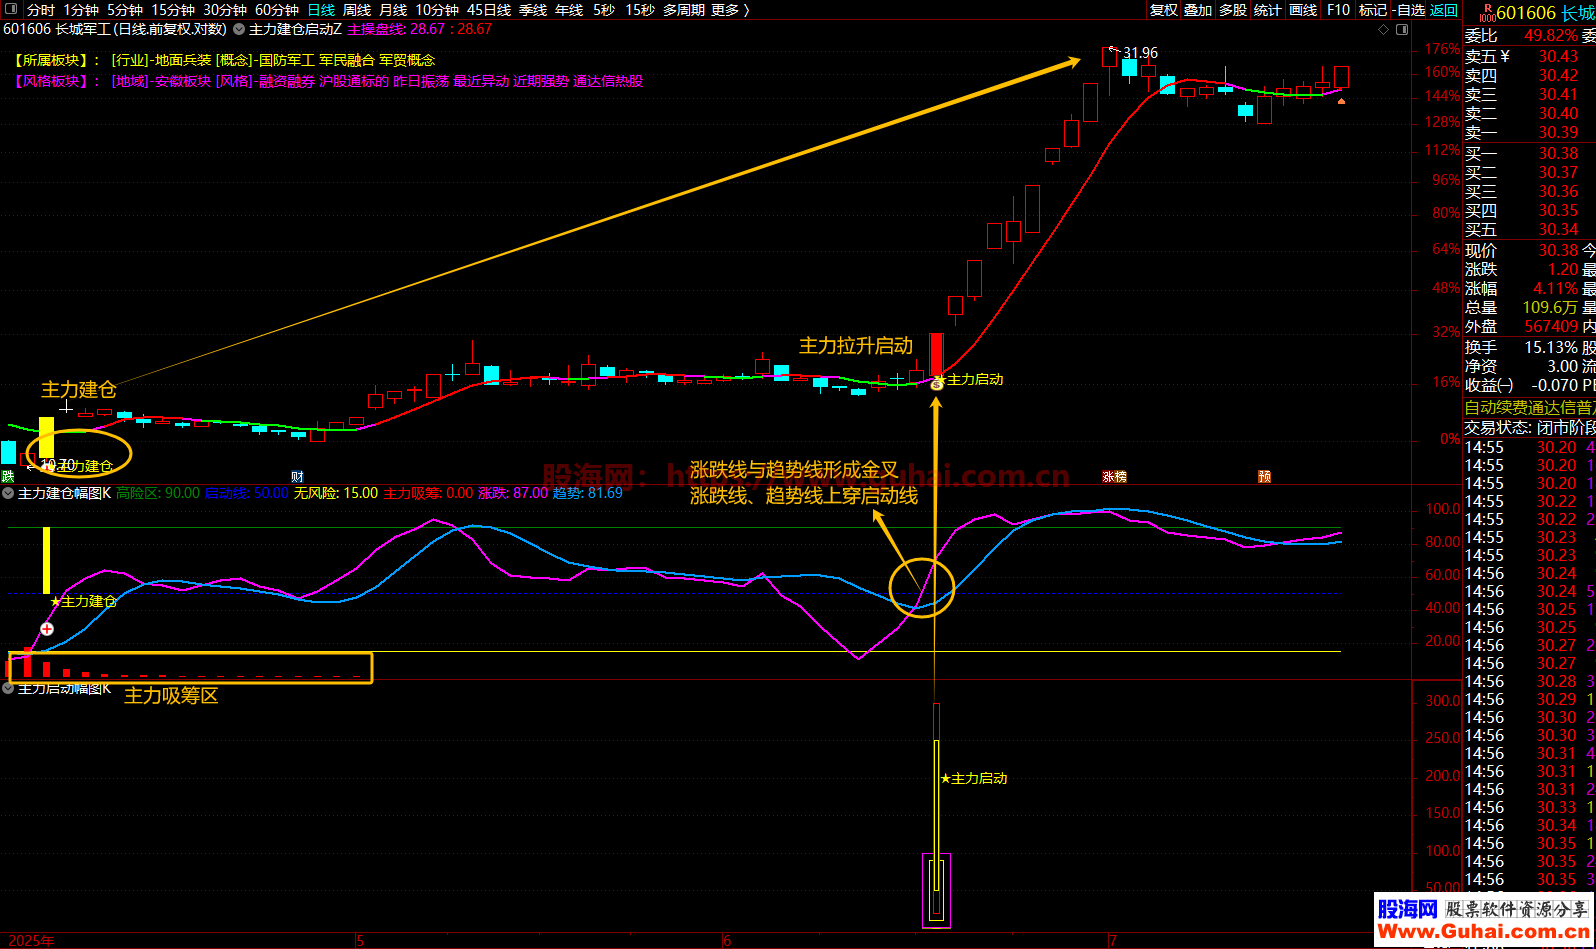The width and height of the screenshot is (1596, 949).
Task: Click the 统计 statistics button
Action: pyautogui.click(x=1267, y=10)
